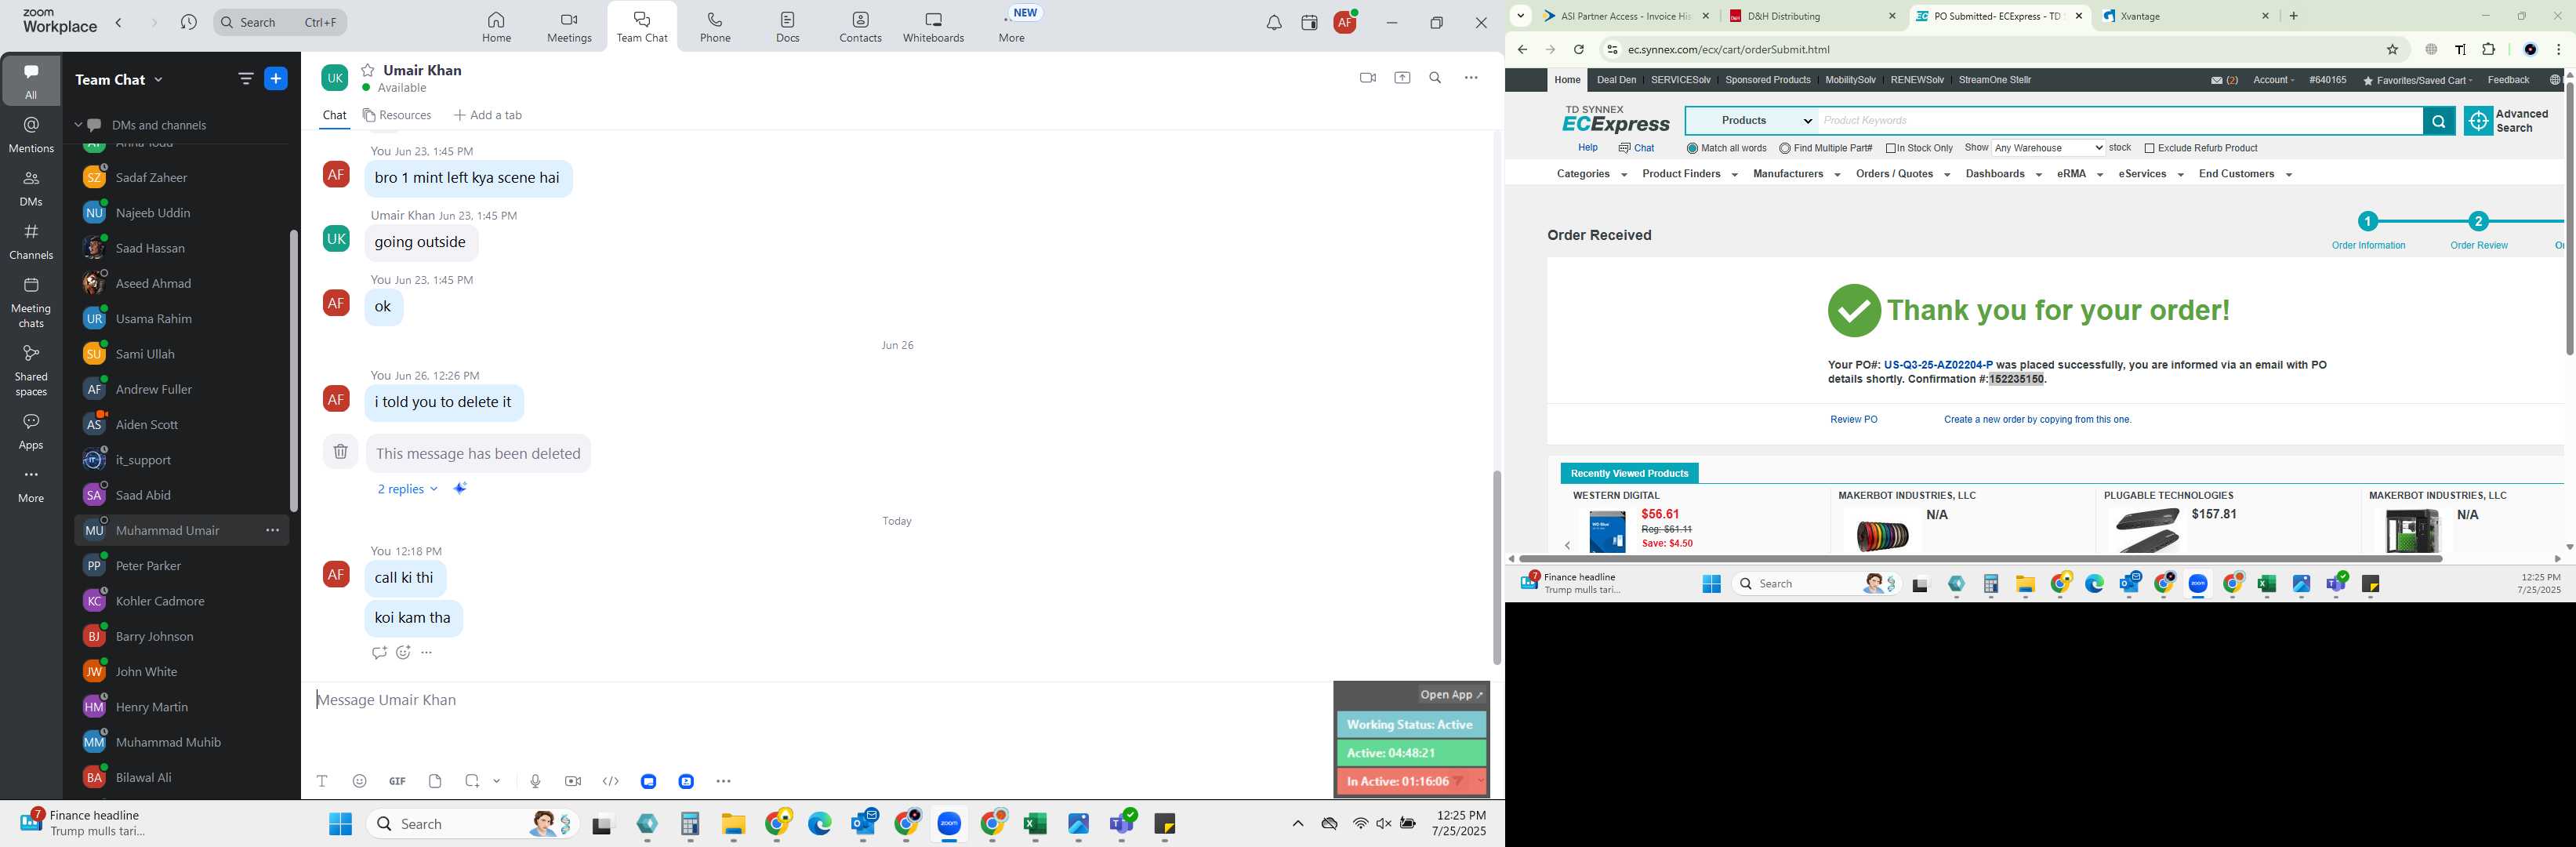This screenshot has width=2576, height=847.
Task: Open Team Chat filter icon
Action: coord(245,79)
